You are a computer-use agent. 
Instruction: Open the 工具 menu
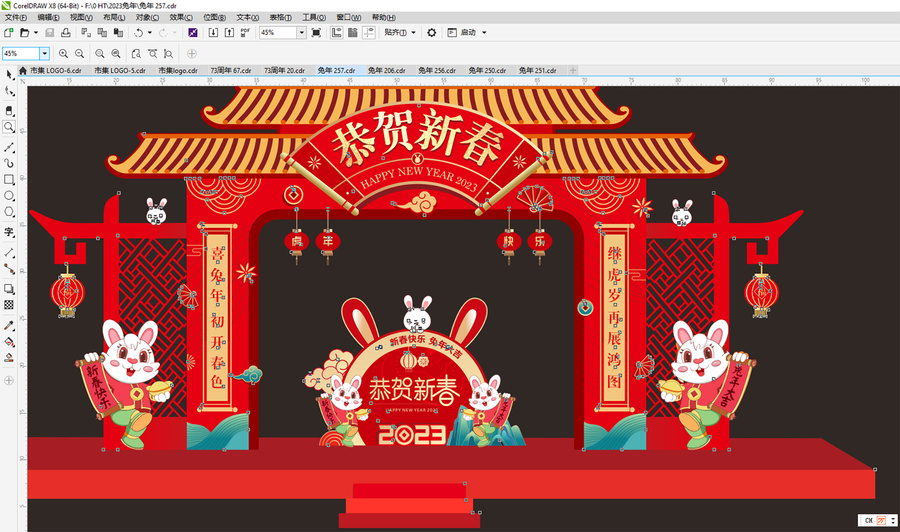point(314,17)
